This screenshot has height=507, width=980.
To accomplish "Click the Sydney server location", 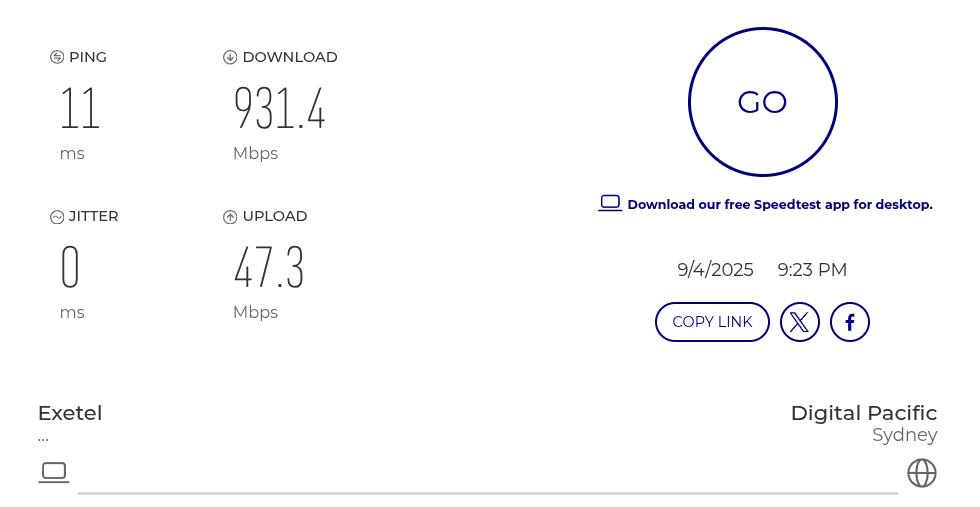I will 904,435.
